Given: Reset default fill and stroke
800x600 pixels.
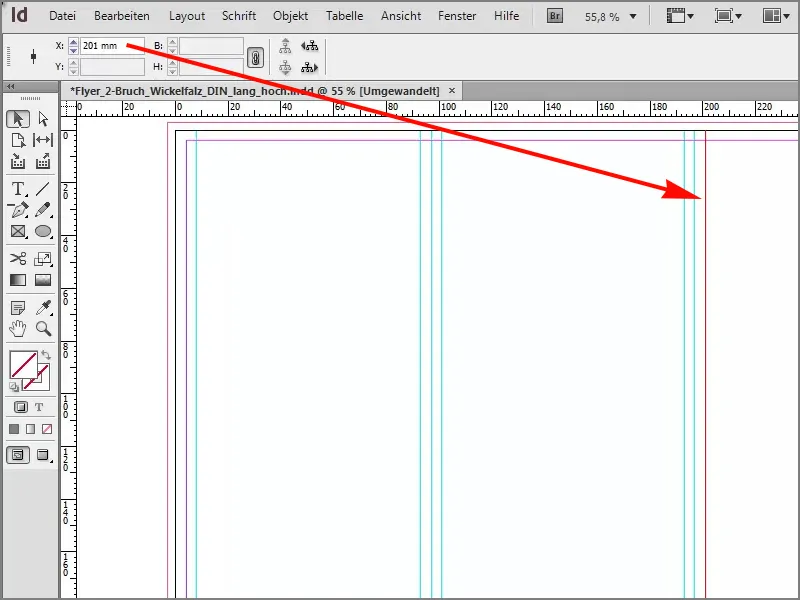Looking at the screenshot, I should (14, 387).
